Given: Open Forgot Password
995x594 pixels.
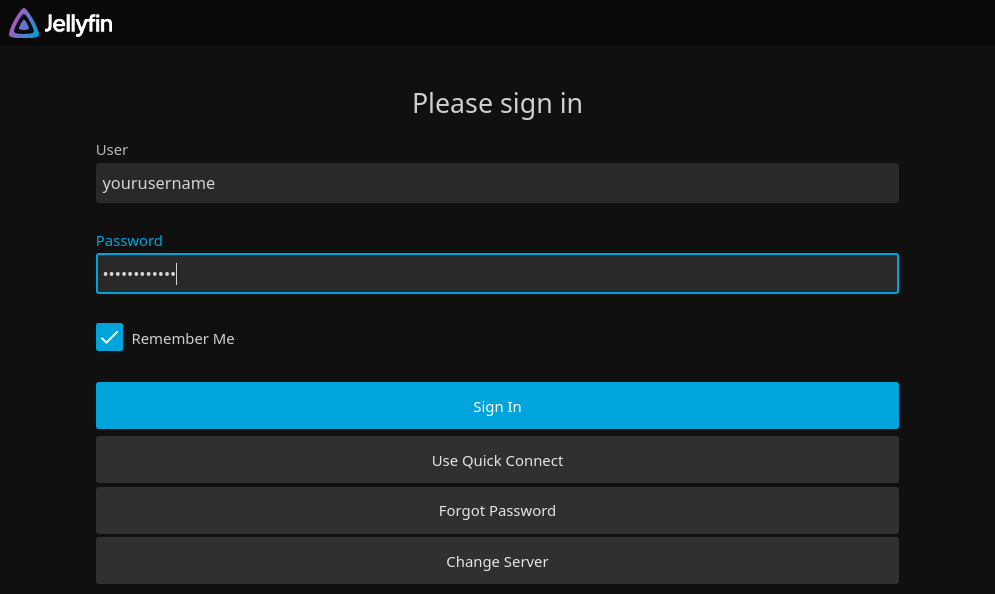Looking at the screenshot, I should click(497, 510).
